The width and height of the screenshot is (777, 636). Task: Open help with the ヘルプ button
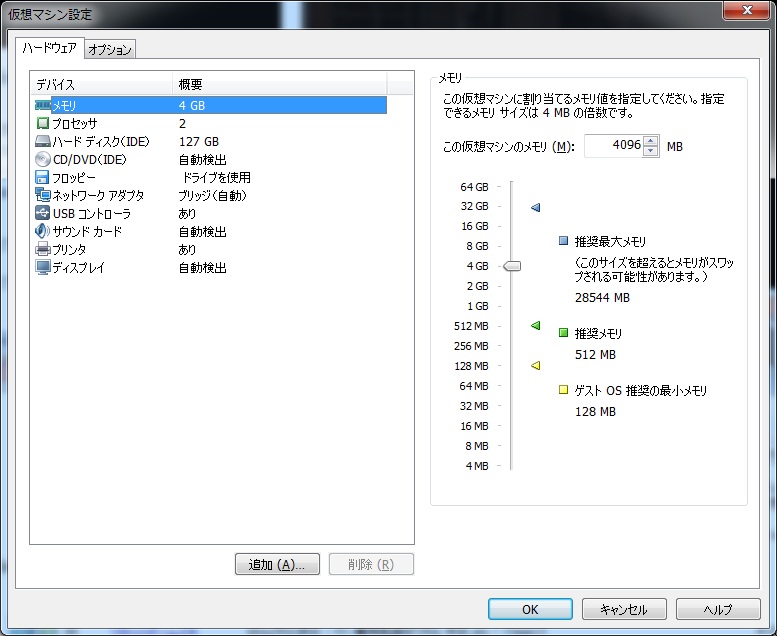(x=718, y=609)
